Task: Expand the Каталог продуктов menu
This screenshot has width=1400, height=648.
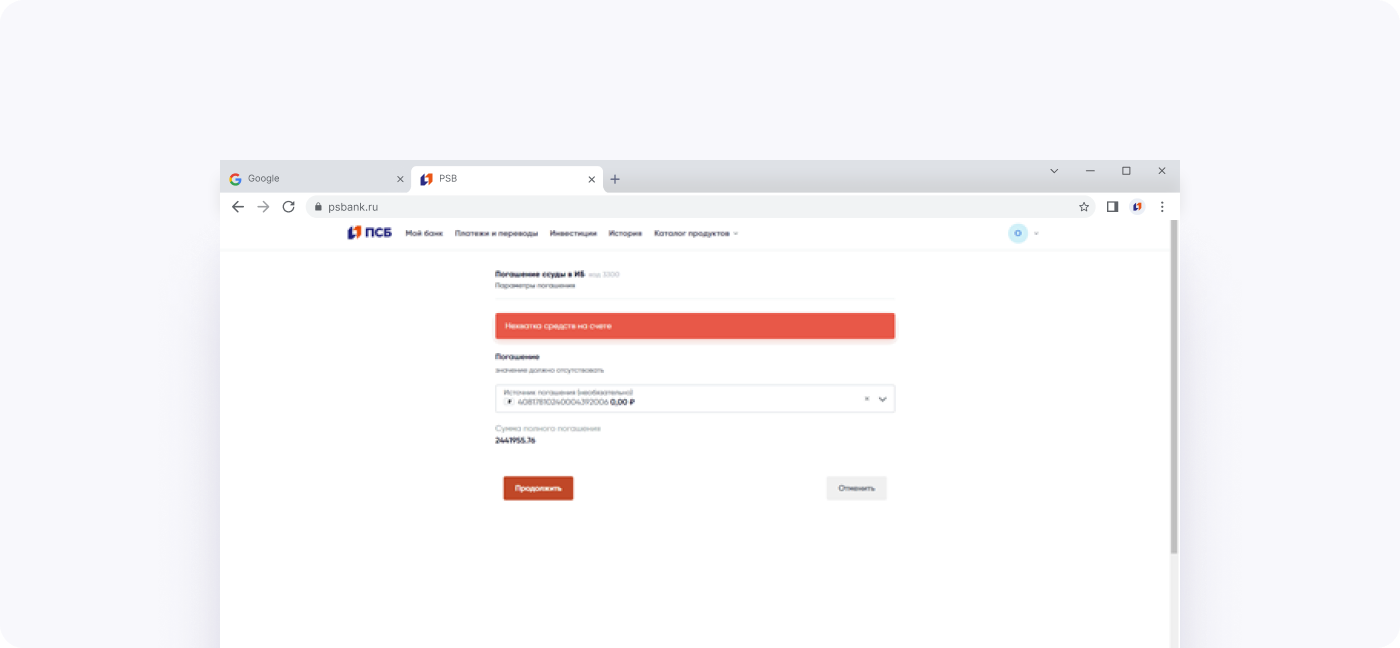Action: [695, 233]
